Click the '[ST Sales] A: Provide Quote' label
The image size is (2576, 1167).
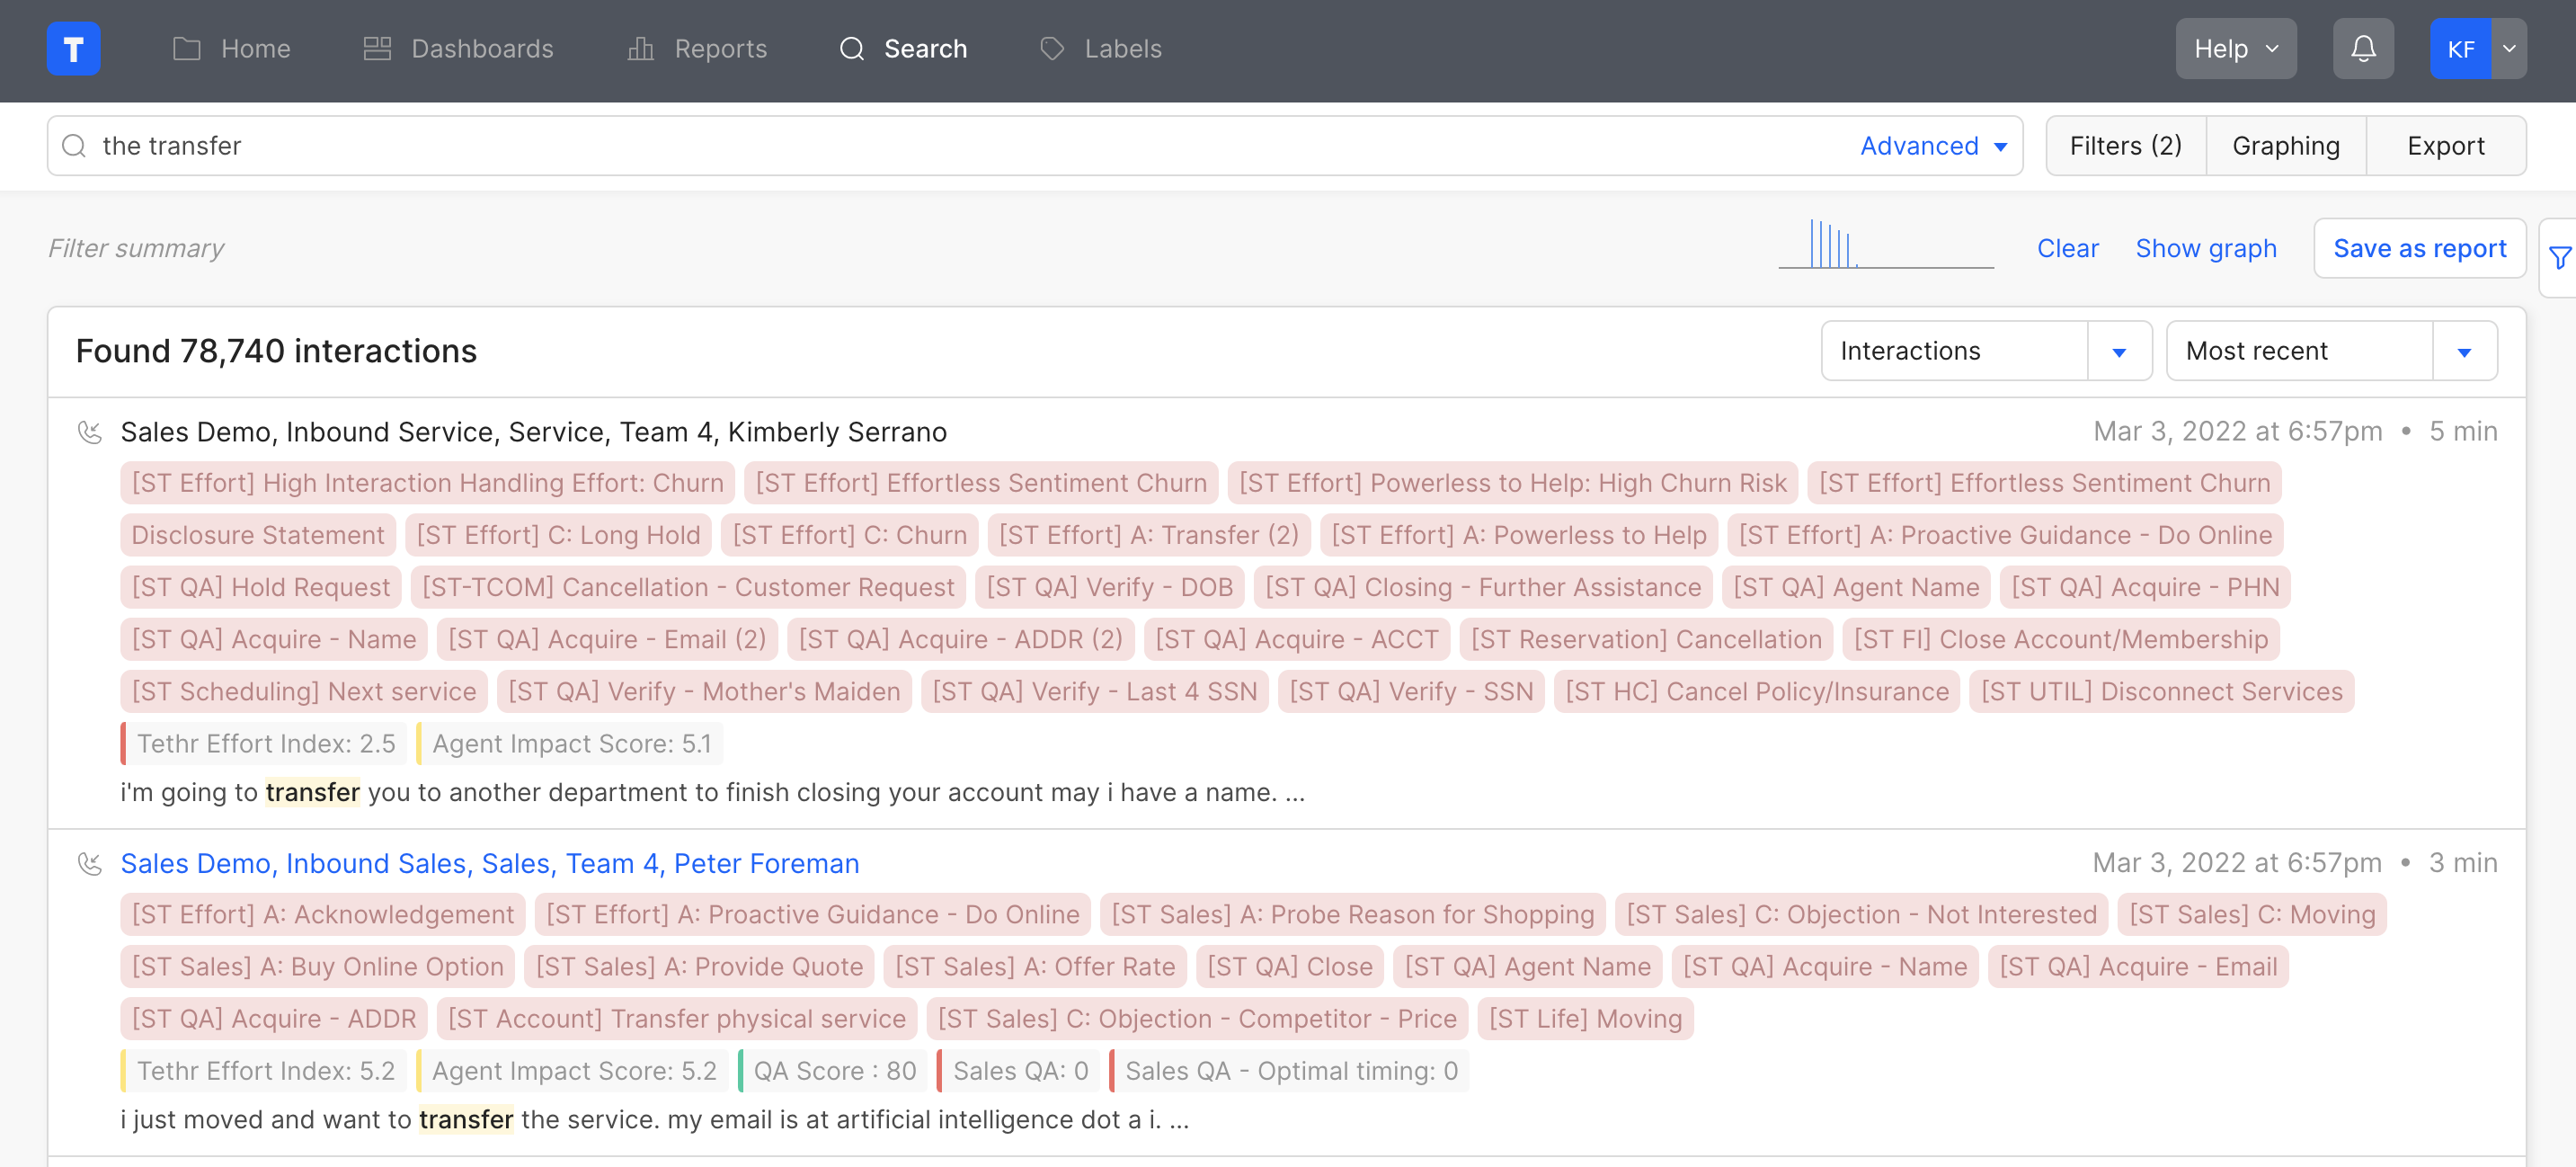[x=699, y=966]
